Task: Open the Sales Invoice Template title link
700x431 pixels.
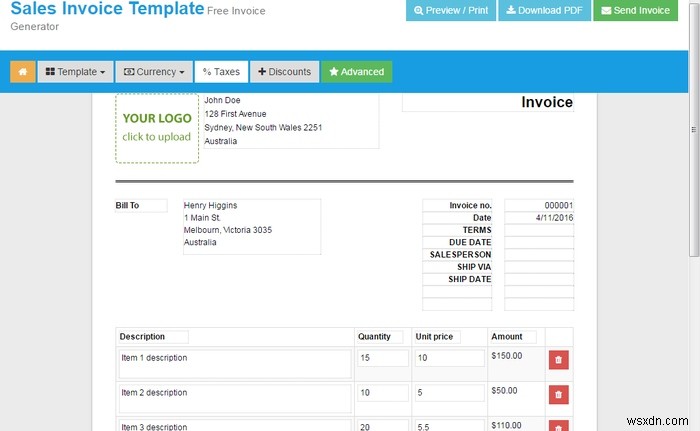Action: (107, 8)
